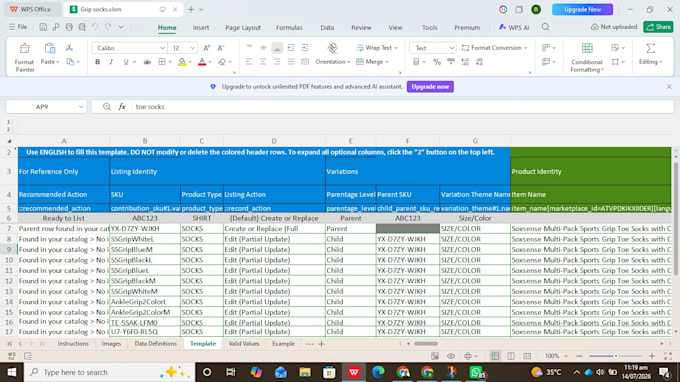Expand the Wrap Text dropdown arrow

[396, 48]
